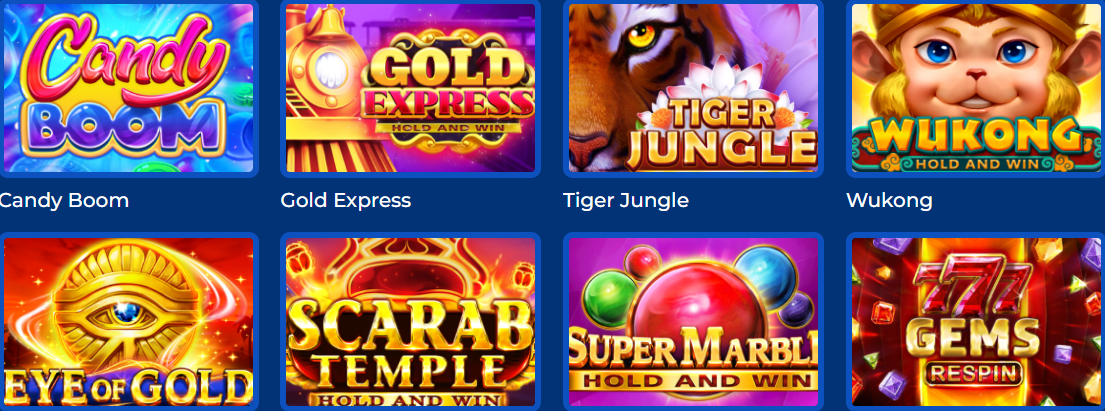Select the 777 Gems Respin thumbnail
This screenshot has width=1105, height=411.
tap(976, 321)
